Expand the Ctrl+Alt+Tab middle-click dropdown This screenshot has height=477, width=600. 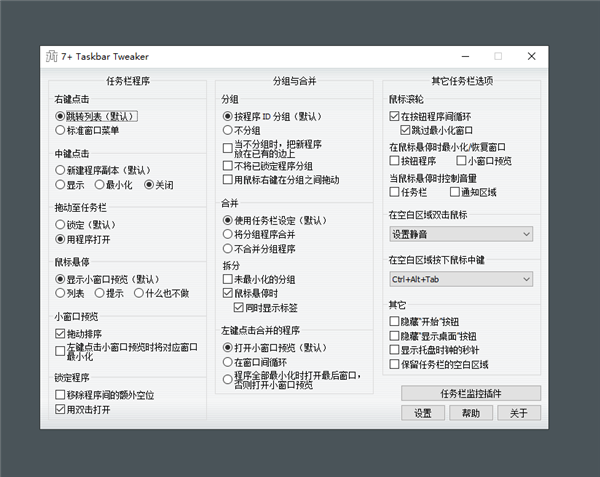[x=461, y=279]
